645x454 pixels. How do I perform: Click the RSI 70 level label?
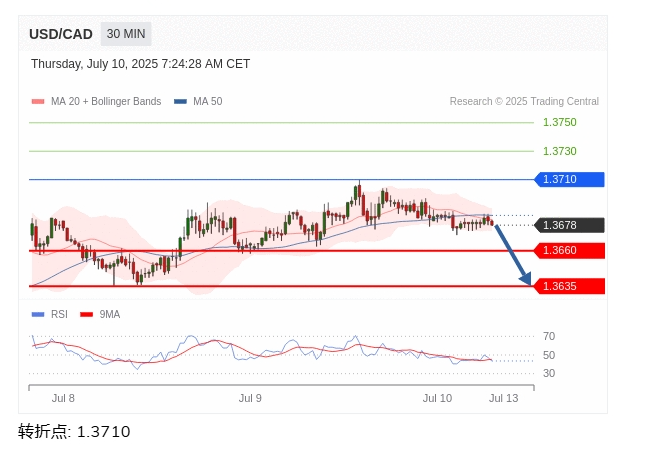(549, 336)
